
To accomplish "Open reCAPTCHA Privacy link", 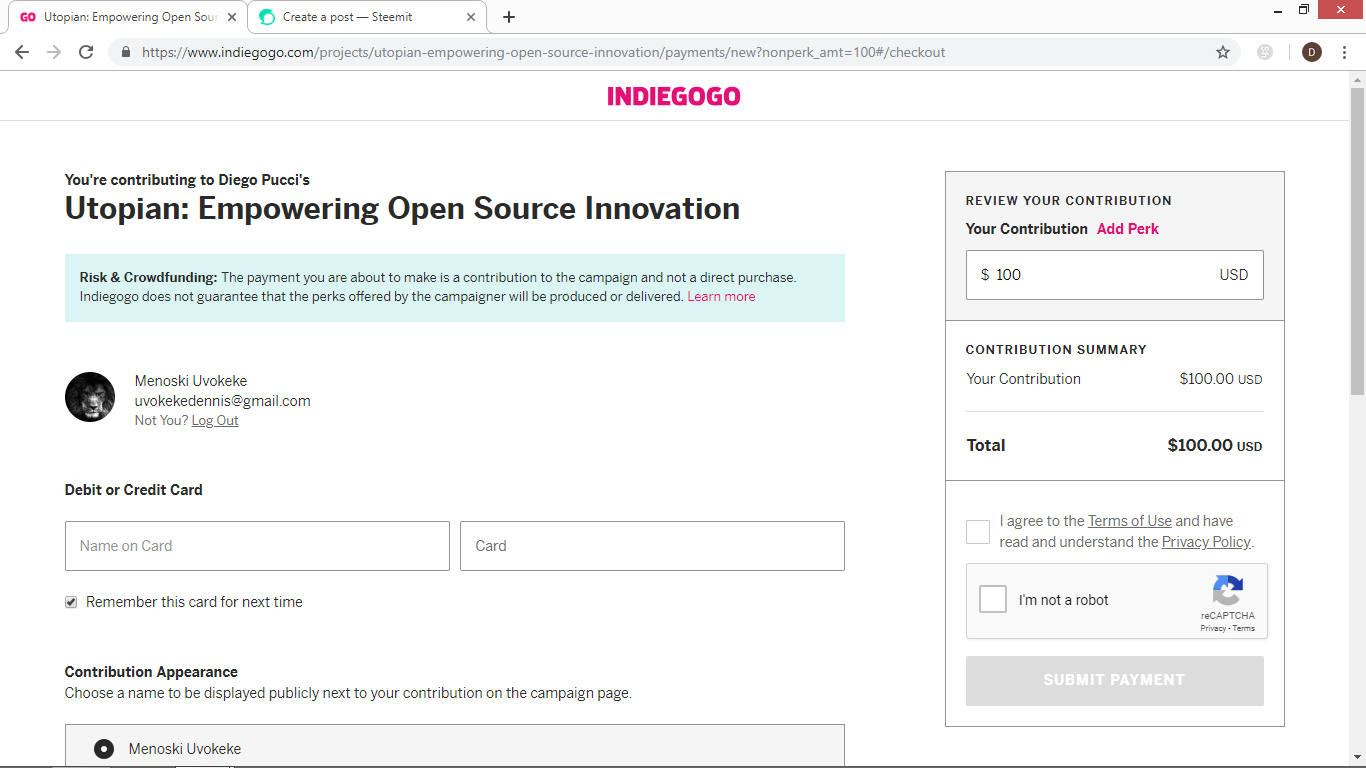I will click(1214, 629).
